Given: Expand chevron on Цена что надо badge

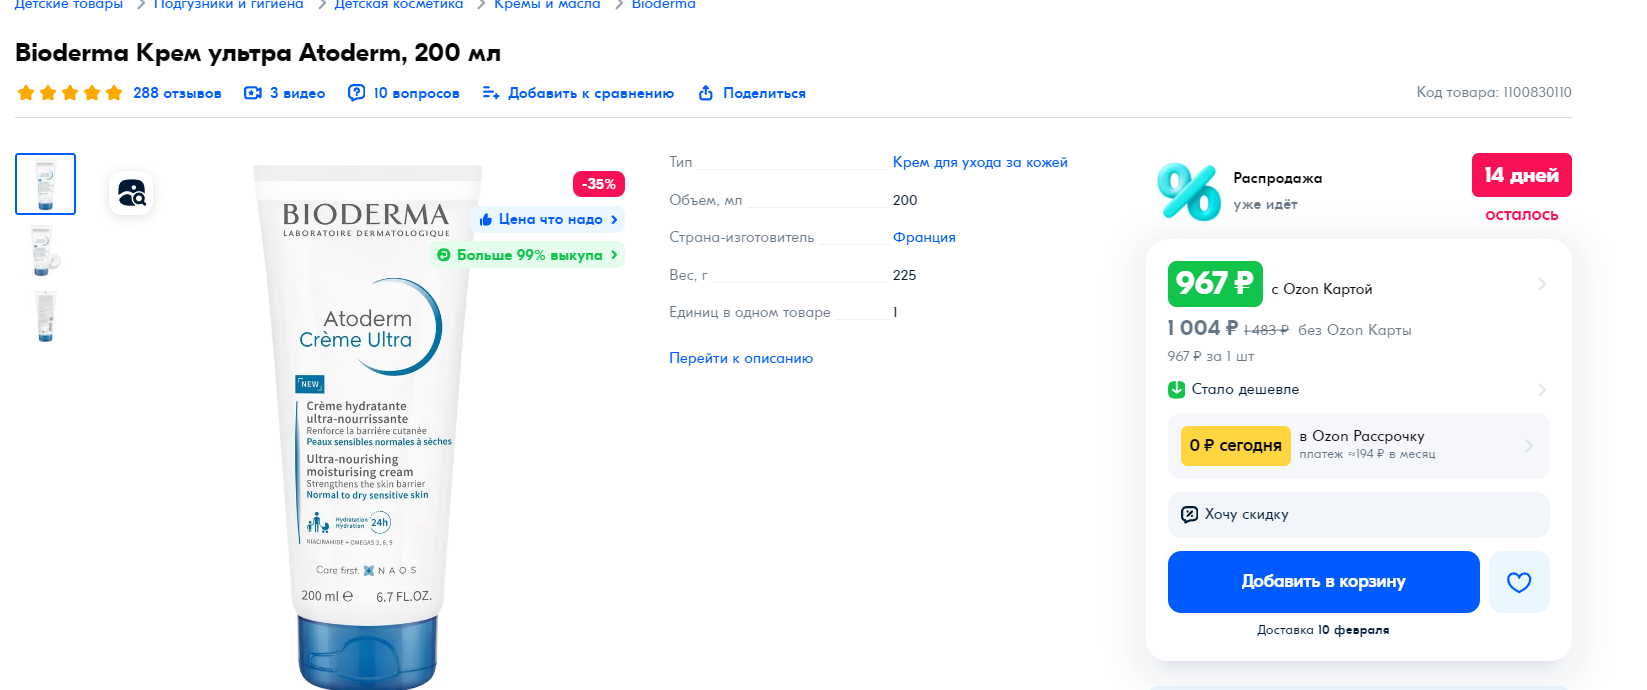Looking at the screenshot, I should click(614, 219).
